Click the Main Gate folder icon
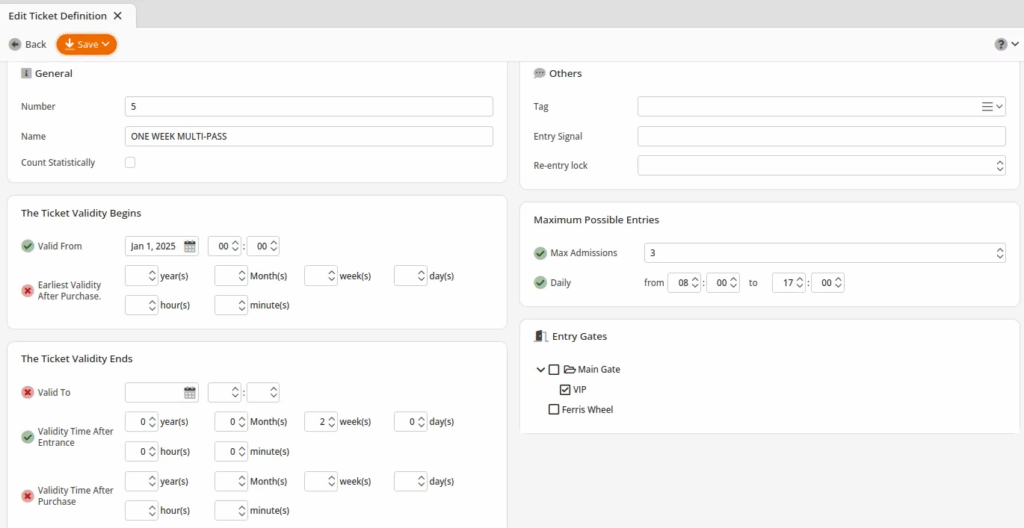Viewport: 1024px width, 528px height. (x=569, y=369)
